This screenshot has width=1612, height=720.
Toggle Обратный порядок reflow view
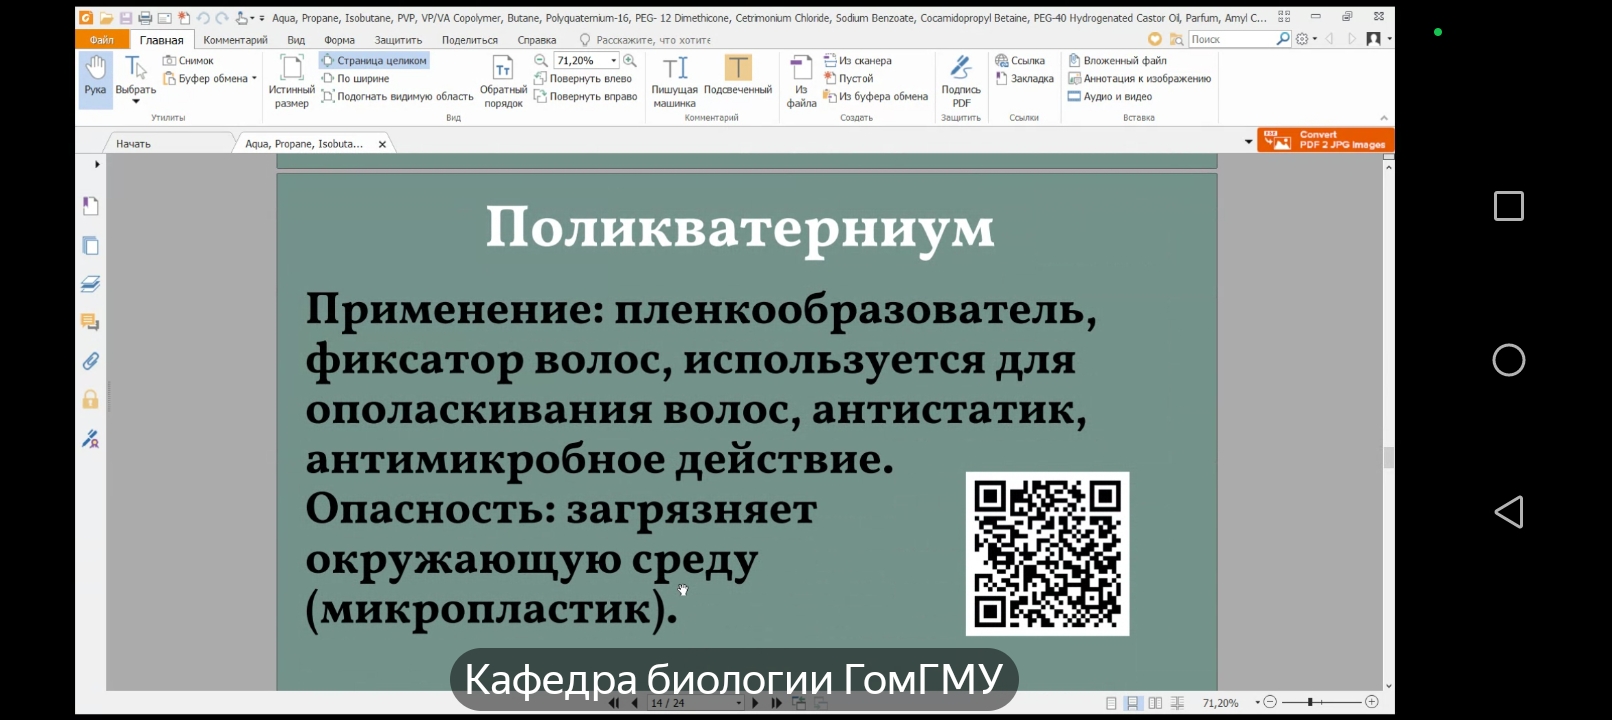click(x=503, y=81)
